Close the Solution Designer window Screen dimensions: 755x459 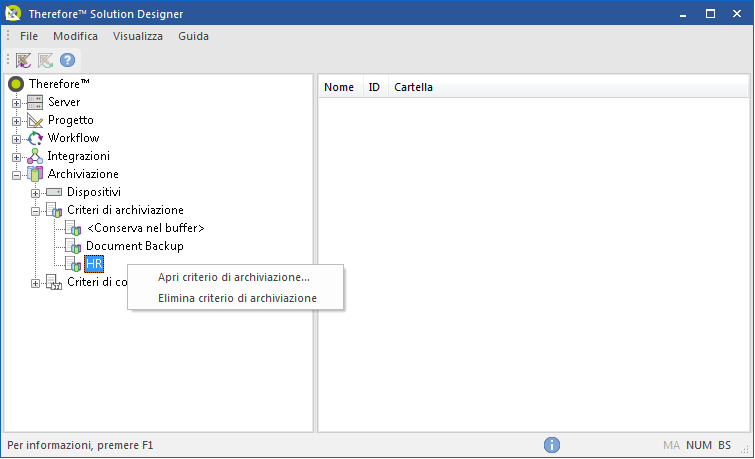tap(737, 13)
